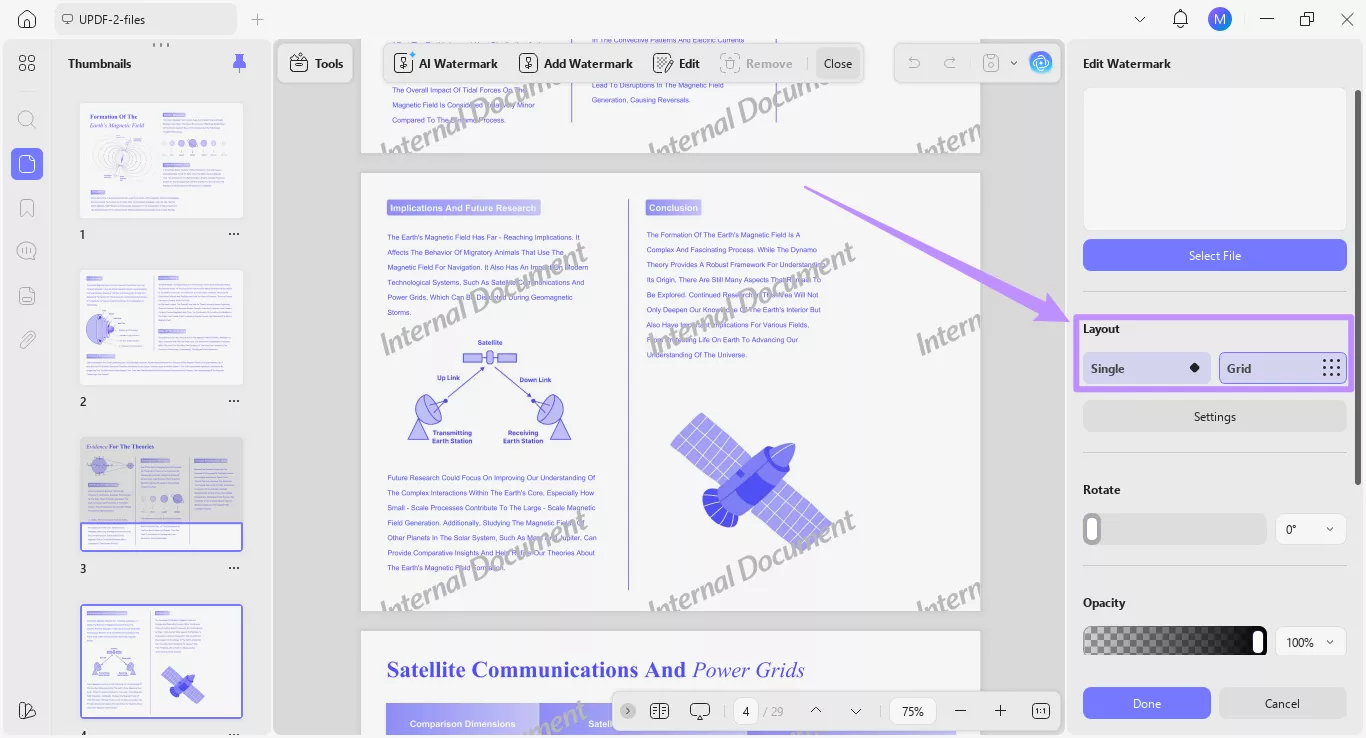Expand the save options dropdown arrow
The width and height of the screenshot is (1366, 738).
[1014, 62]
